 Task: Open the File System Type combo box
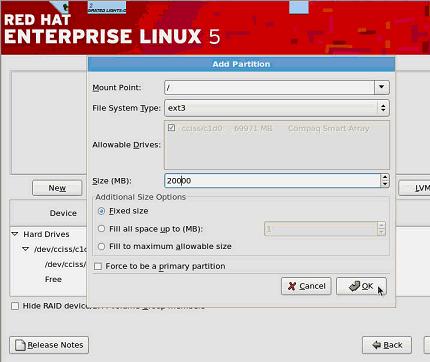(x=277, y=108)
